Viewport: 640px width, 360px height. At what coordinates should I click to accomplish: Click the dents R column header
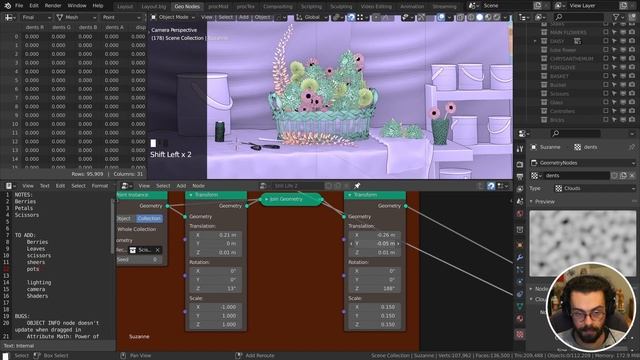pos(34,27)
